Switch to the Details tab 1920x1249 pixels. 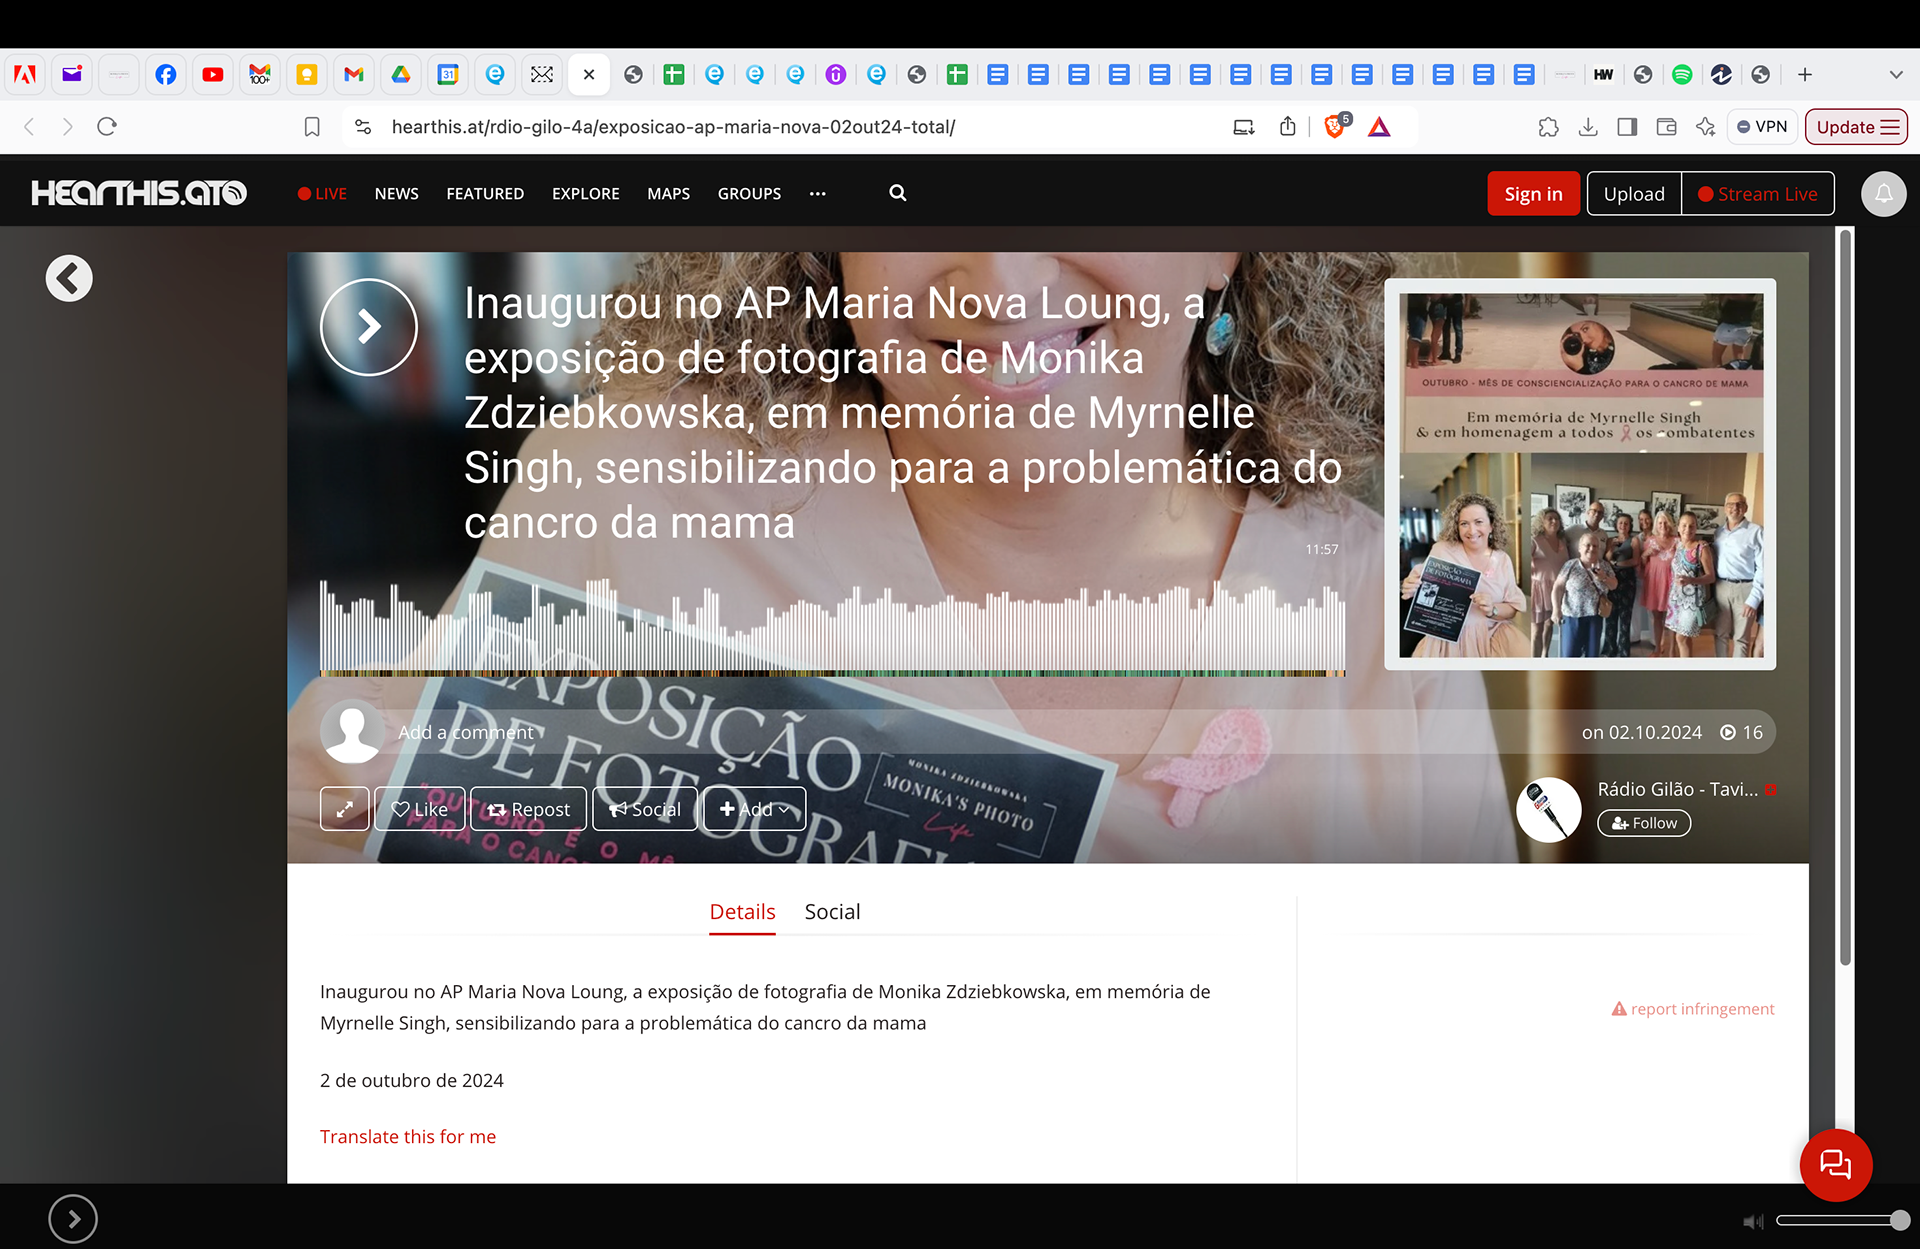point(742,912)
